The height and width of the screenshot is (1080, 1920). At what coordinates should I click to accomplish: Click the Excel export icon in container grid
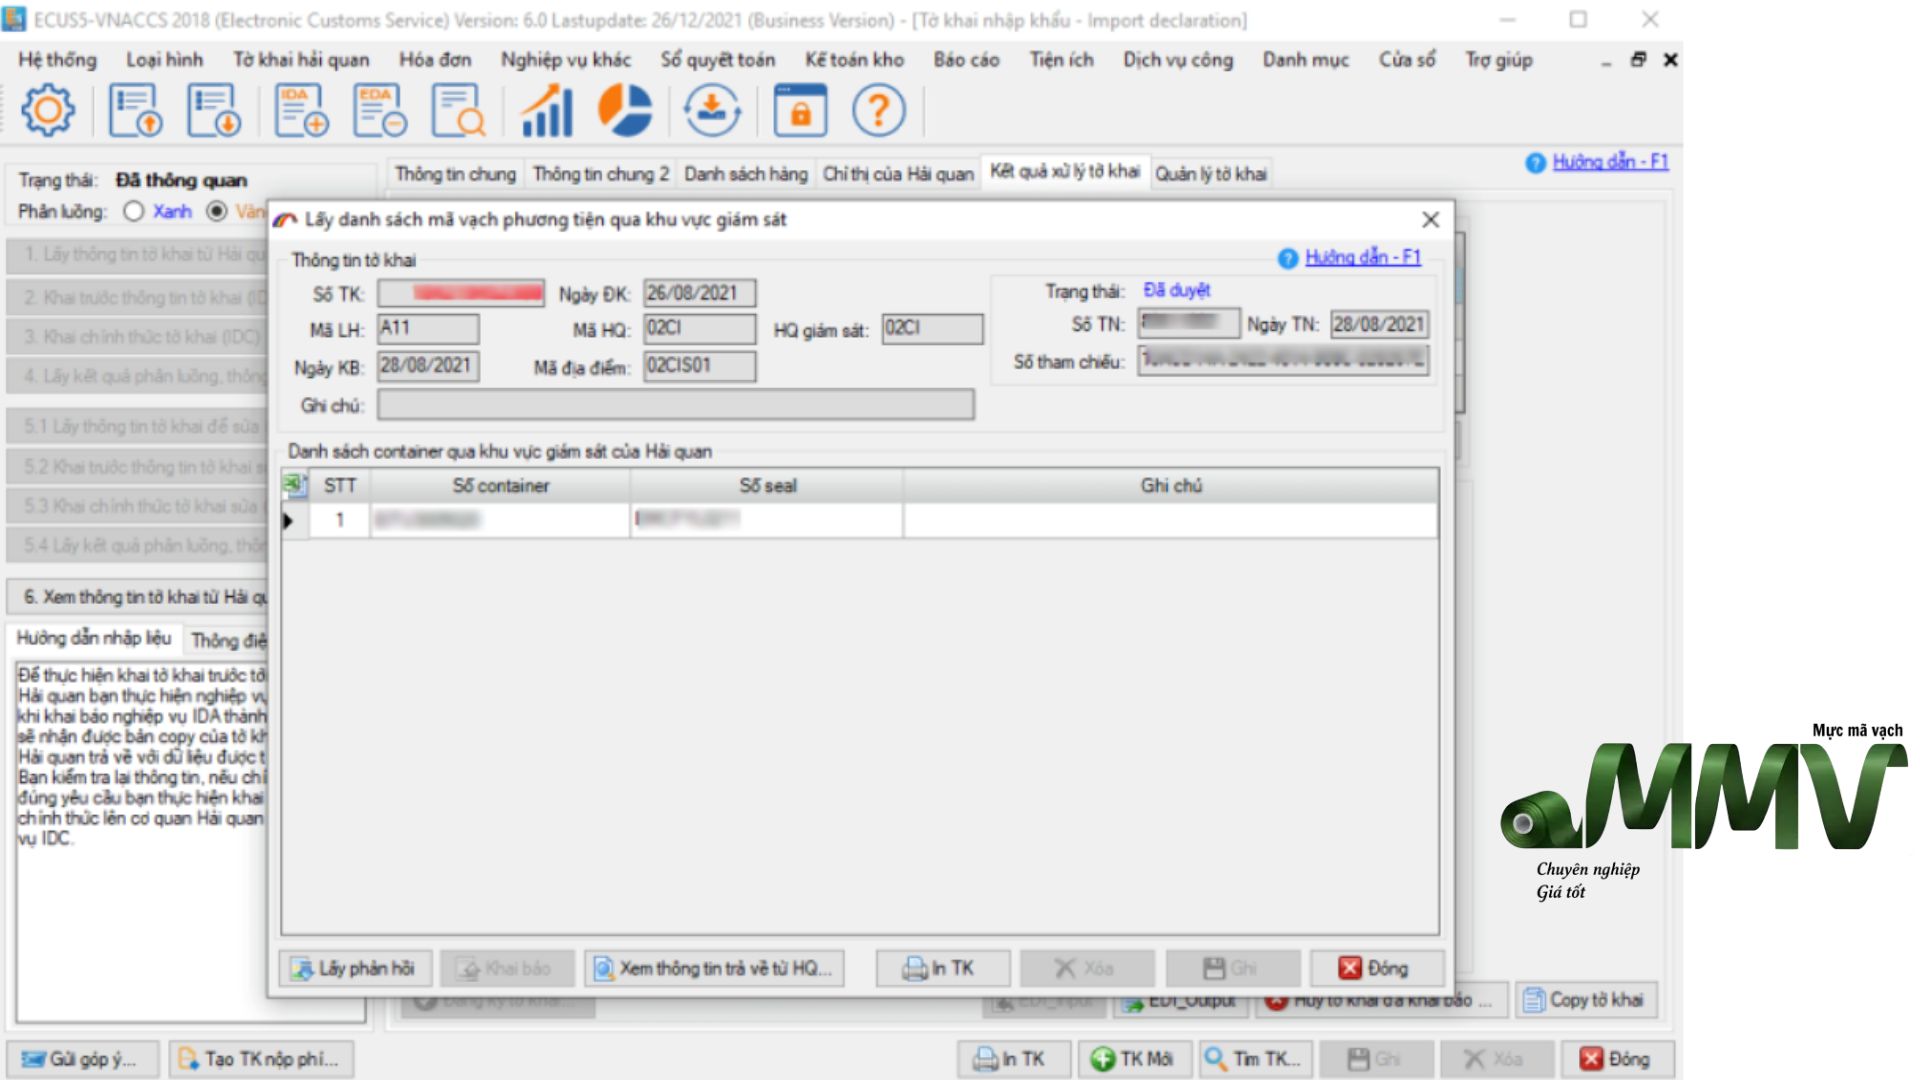click(294, 485)
